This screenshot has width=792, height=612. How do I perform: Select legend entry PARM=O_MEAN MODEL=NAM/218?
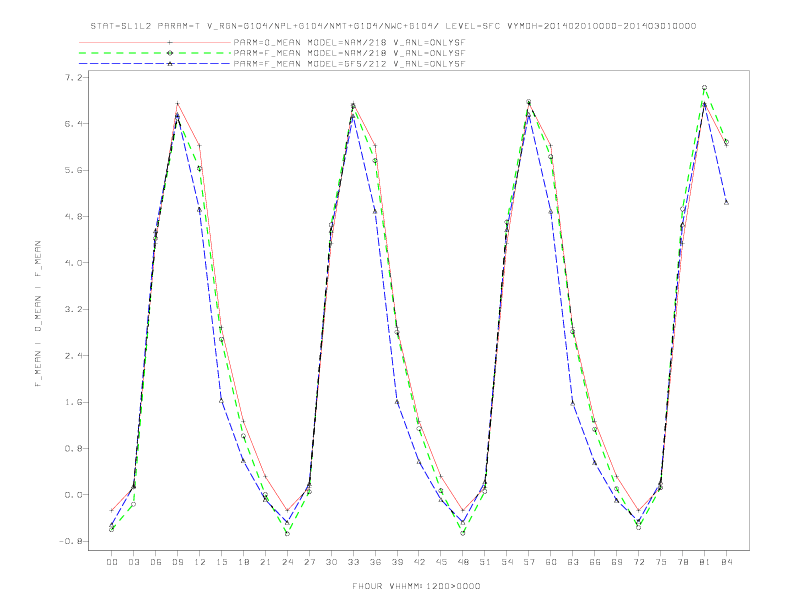pos(349,42)
